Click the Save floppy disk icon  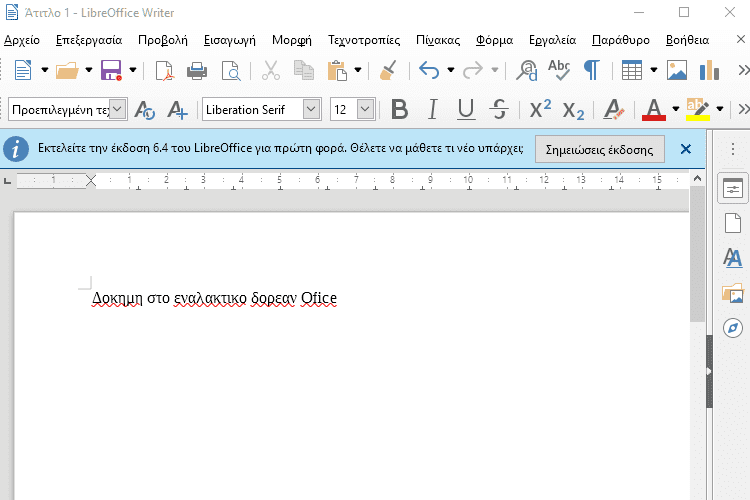tap(111, 70)
